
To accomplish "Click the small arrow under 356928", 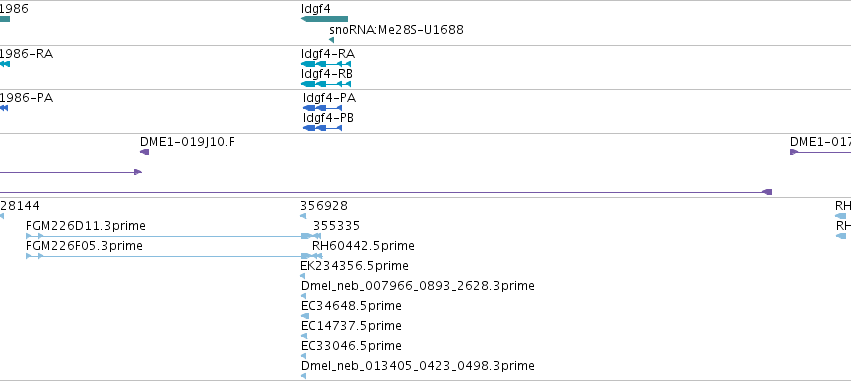I will pos(303,216).
